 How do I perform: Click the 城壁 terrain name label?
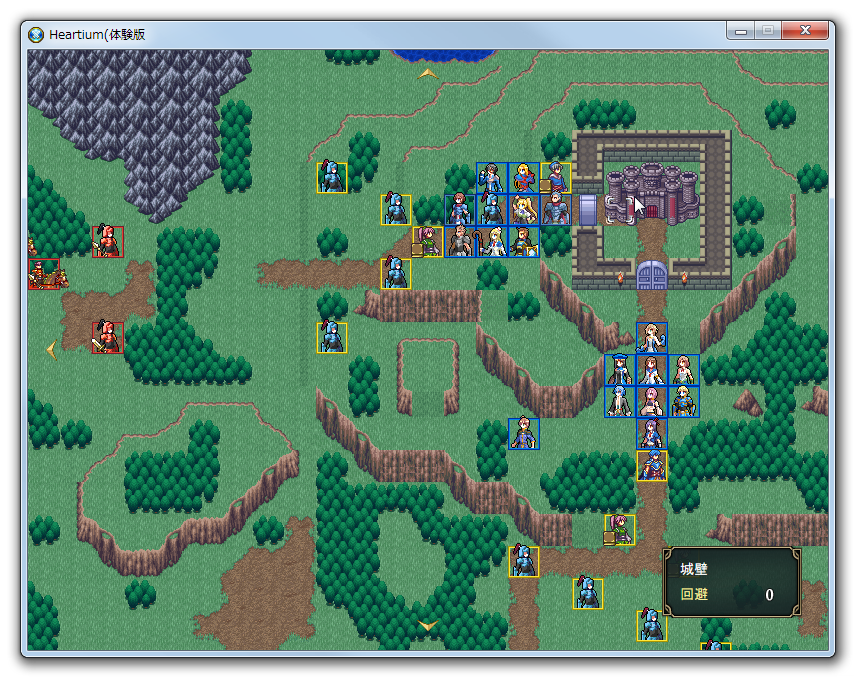(x=694, y=569)
